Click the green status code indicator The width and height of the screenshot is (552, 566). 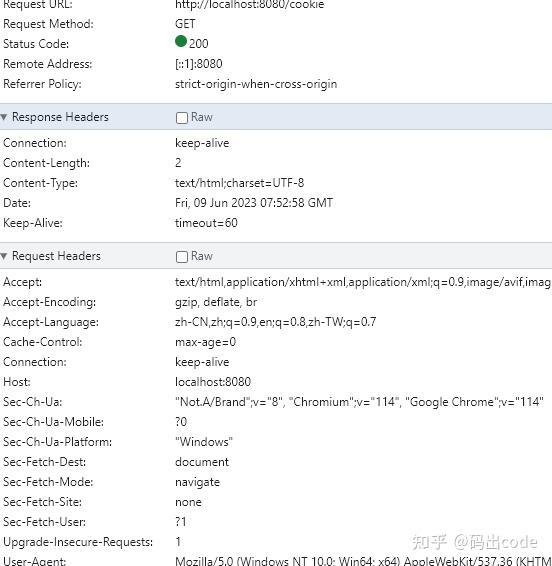[x=181, y=41]
